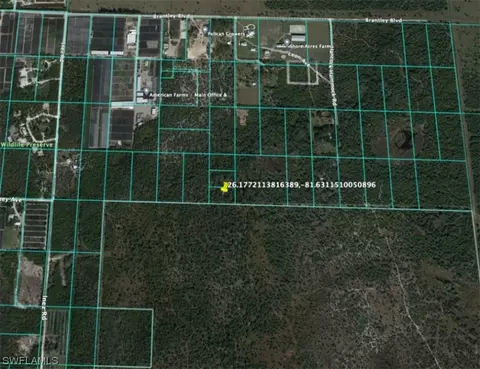Click the right-side 'Brantley Blvd' road label
This screenshot has width=480, height=369.
click(x=383, y=20)
